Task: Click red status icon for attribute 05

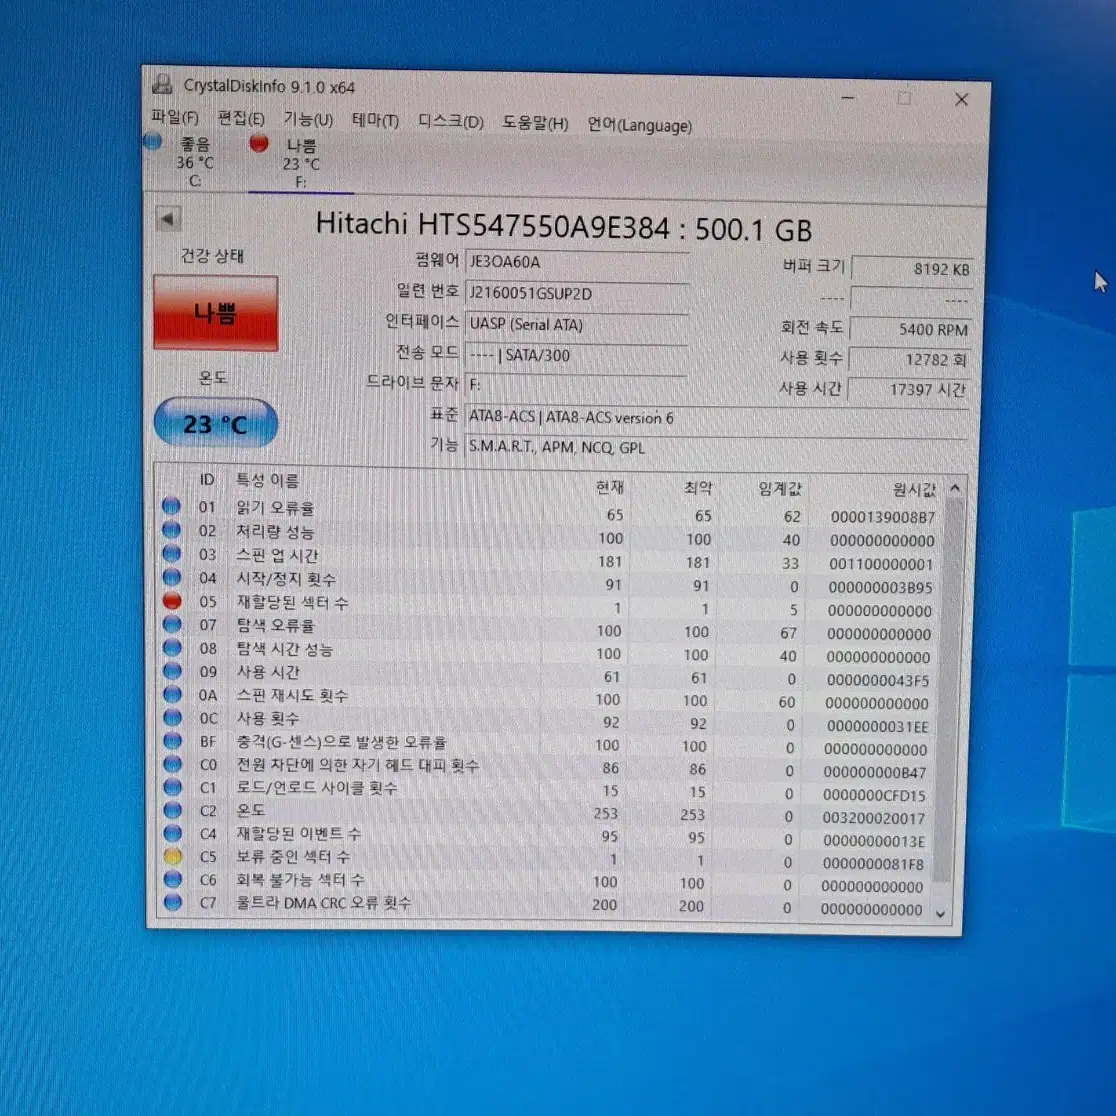Action: 172,600
